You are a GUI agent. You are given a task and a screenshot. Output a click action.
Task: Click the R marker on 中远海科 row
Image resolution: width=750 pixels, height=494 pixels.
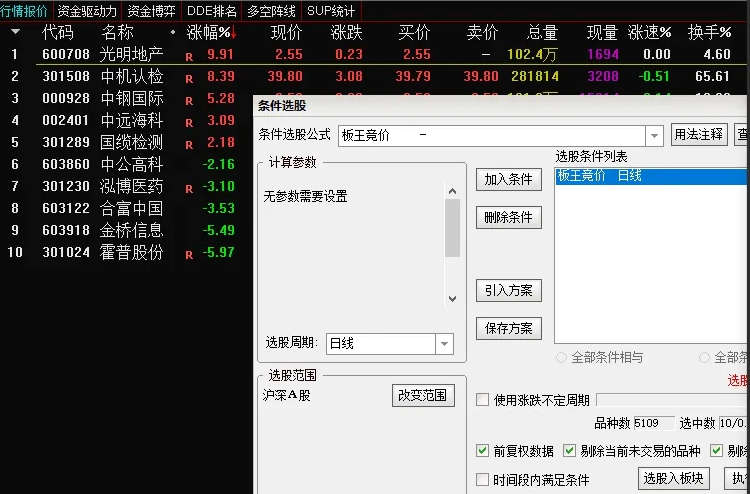[x=189, y=123]
